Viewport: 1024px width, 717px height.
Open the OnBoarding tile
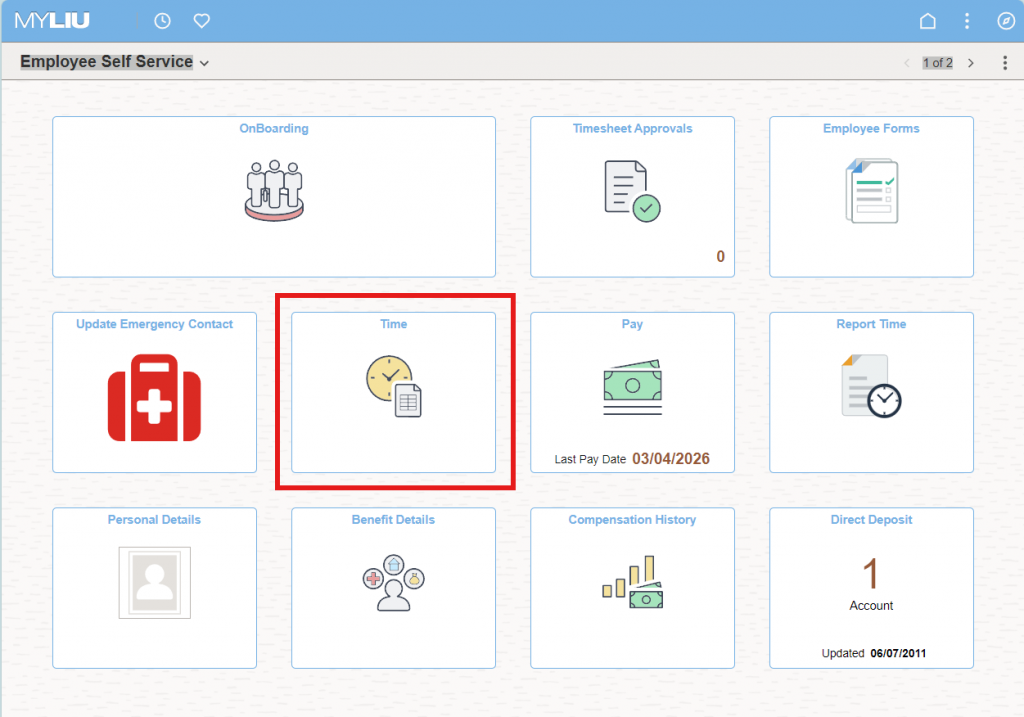pos(273,196)
